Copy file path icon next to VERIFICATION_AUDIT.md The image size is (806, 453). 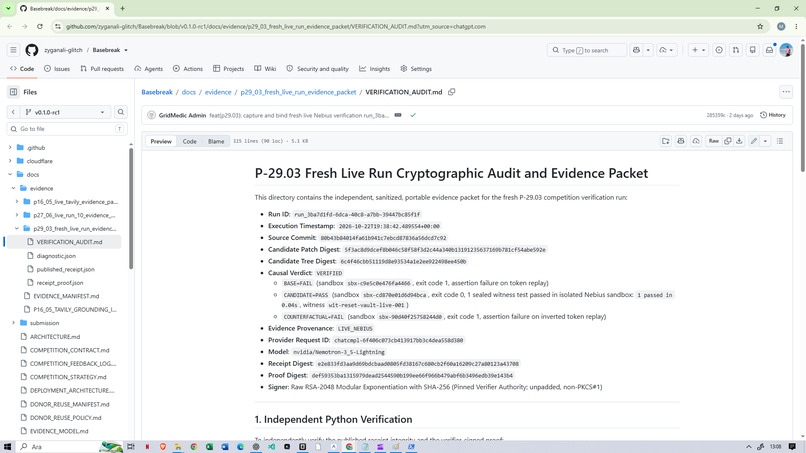[451, 92]
